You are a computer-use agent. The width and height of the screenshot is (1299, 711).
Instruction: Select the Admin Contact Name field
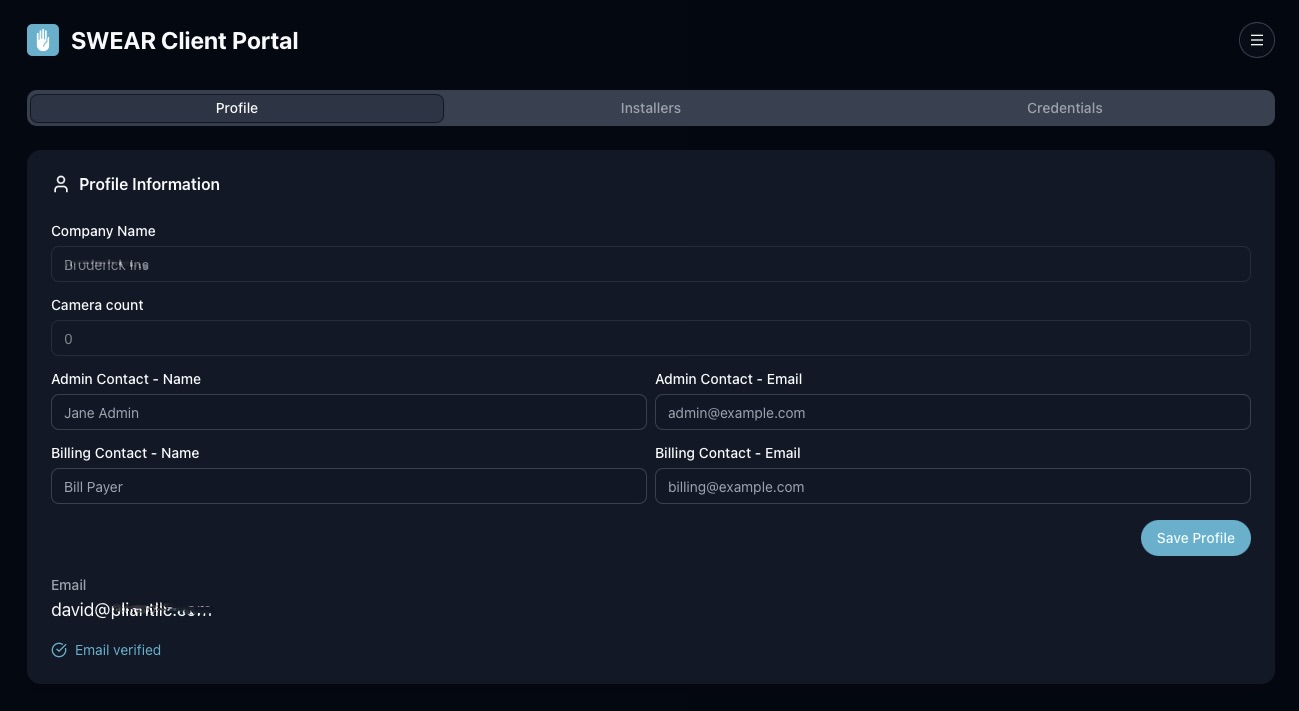[x=348, y=412]
